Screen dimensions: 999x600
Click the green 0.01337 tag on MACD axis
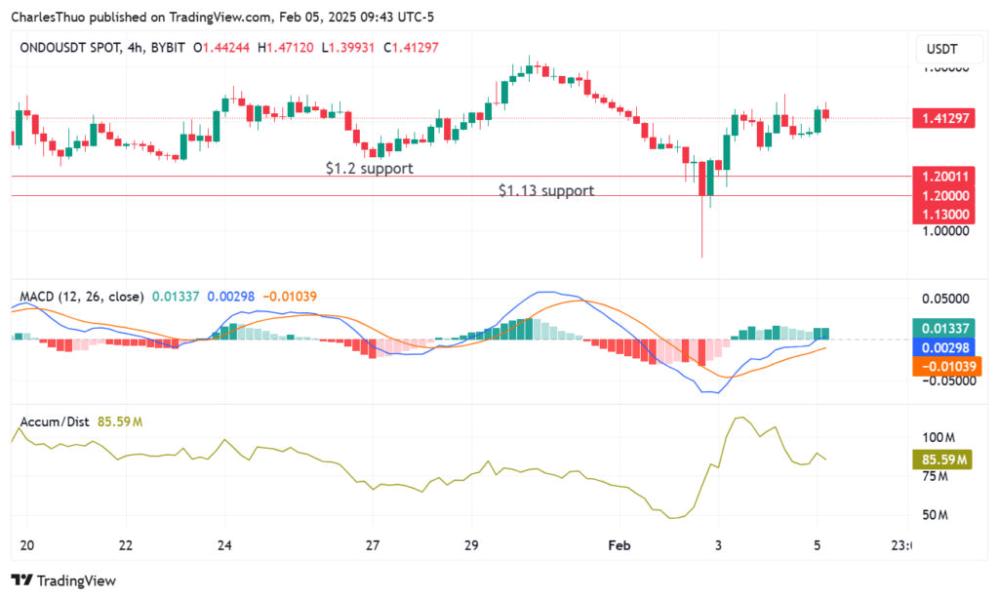(944, 328)
